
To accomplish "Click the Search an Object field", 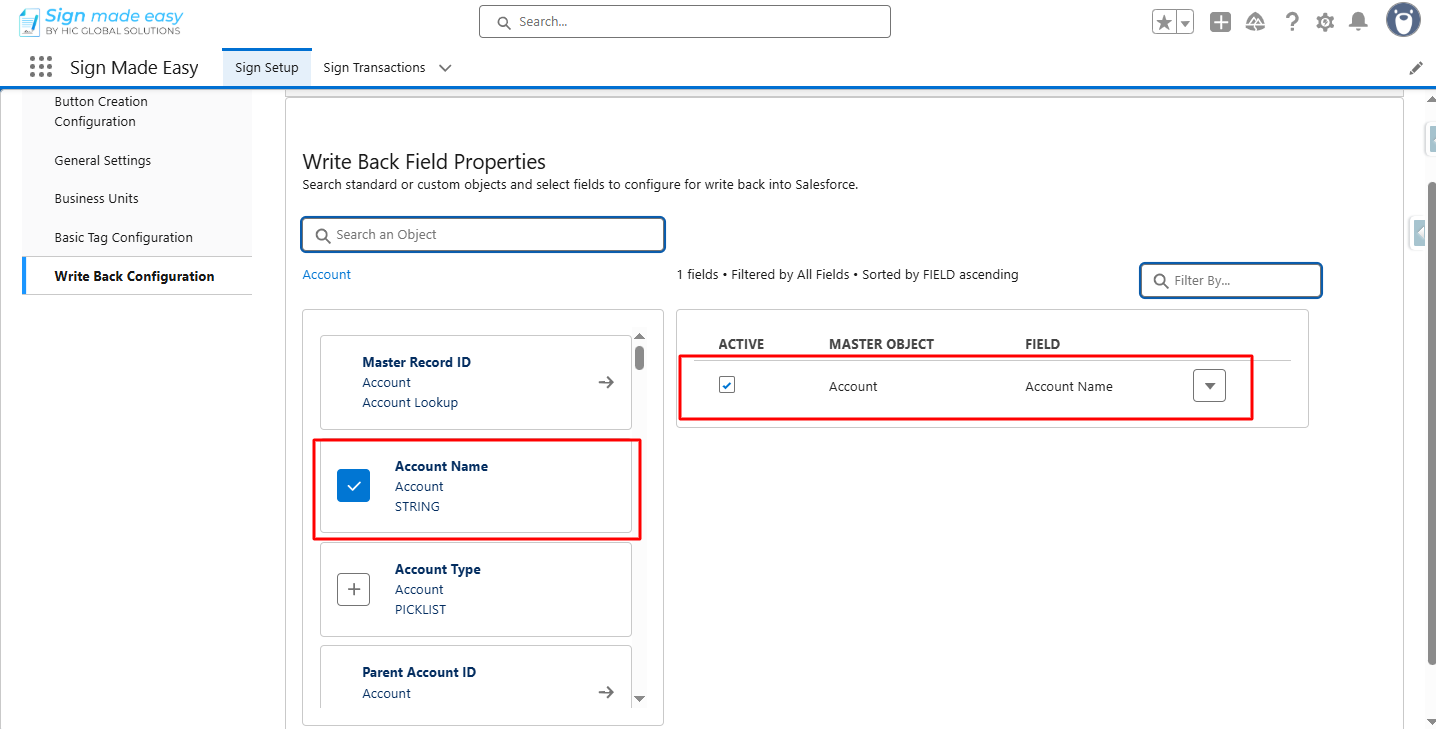I will click(483, 234).
